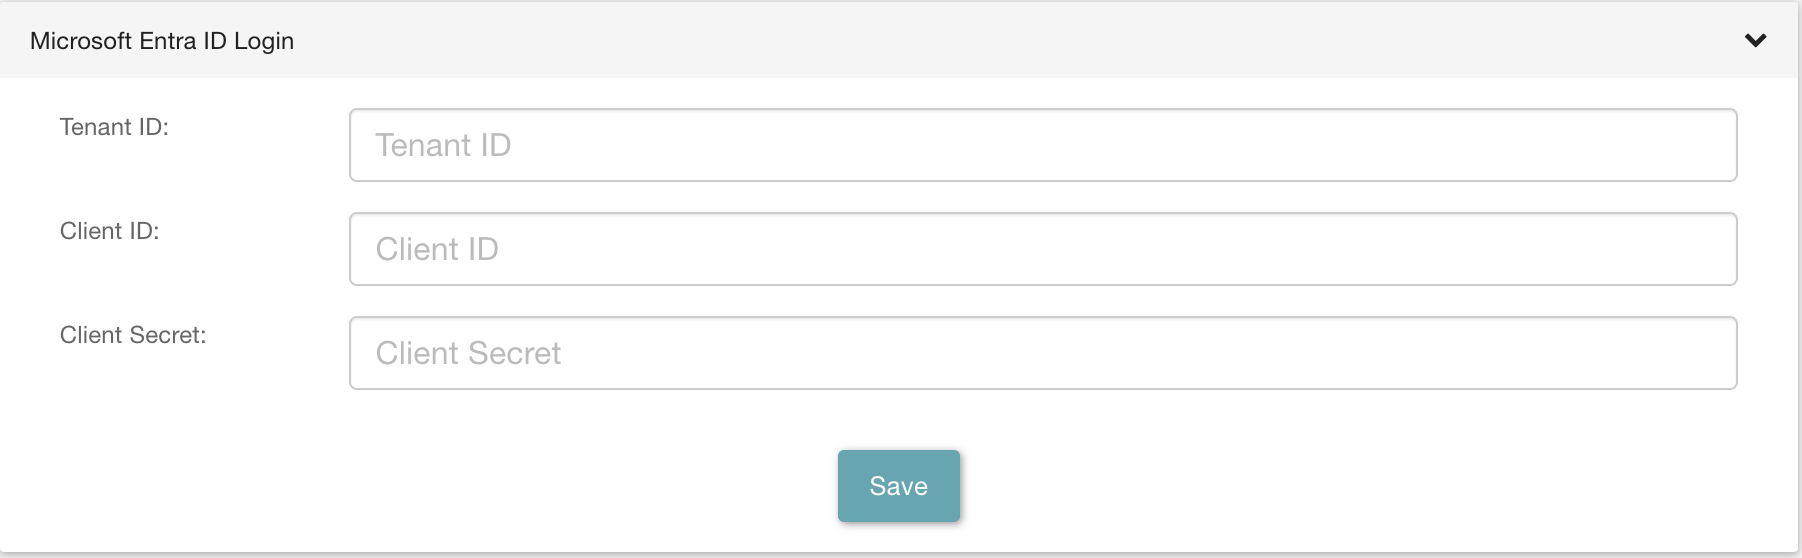This screenshot has height=558, width=1802.
Task: Click the Microsoft Entra ID Login header title
Action: click(x=162, y=41)
